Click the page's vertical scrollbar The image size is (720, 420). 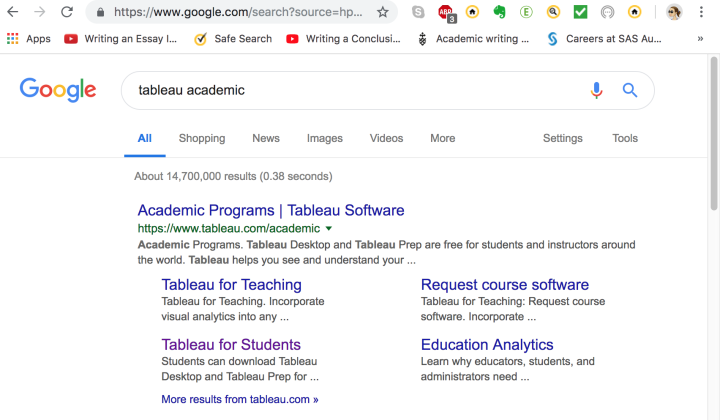point(714,133)
